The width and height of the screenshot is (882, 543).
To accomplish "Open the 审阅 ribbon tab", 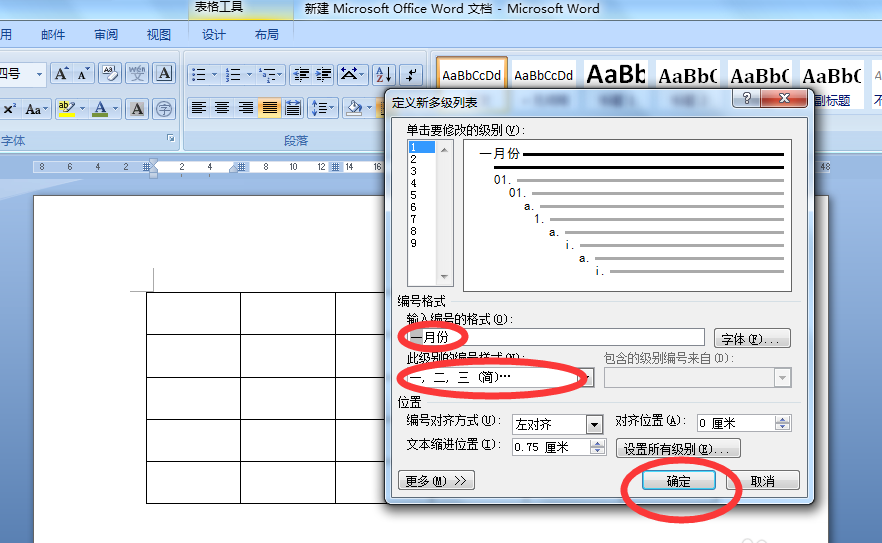I will [106, 35].
